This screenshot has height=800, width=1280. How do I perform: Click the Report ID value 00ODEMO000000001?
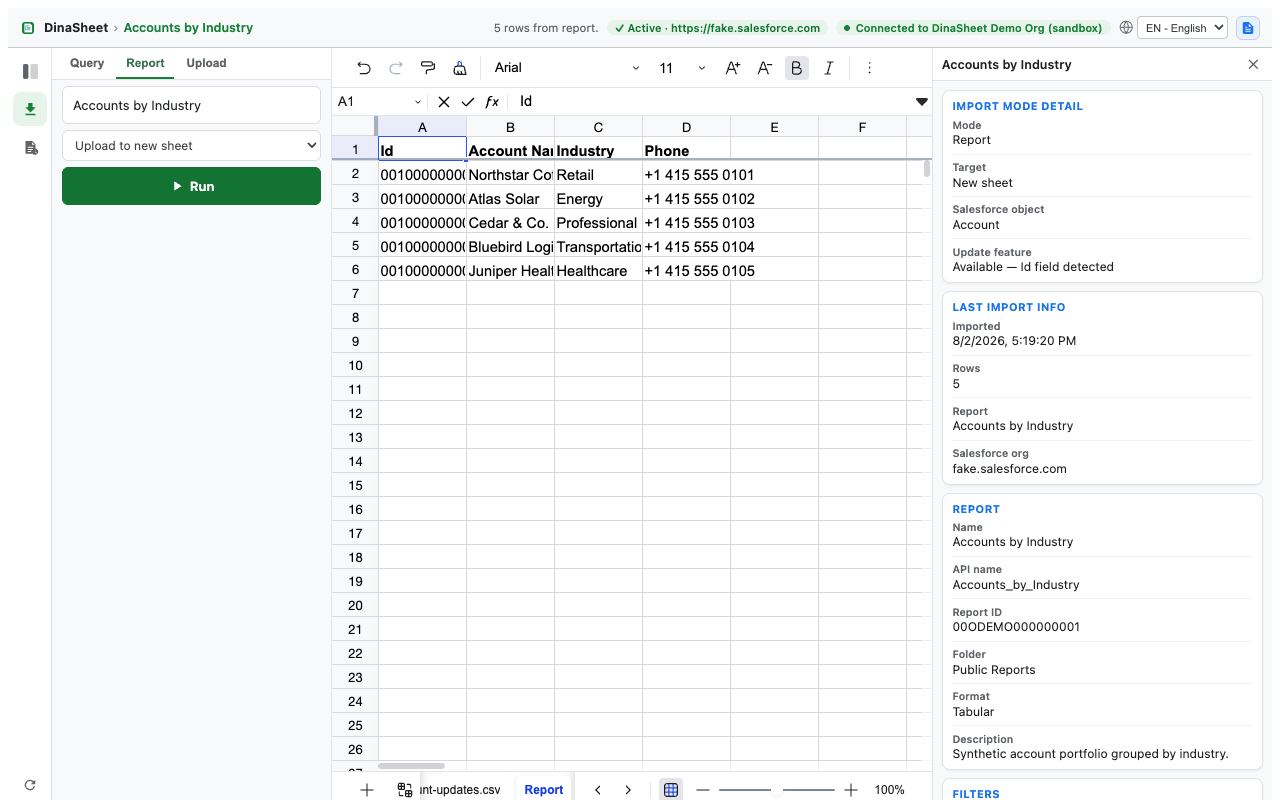click(x=1016, y=627)
